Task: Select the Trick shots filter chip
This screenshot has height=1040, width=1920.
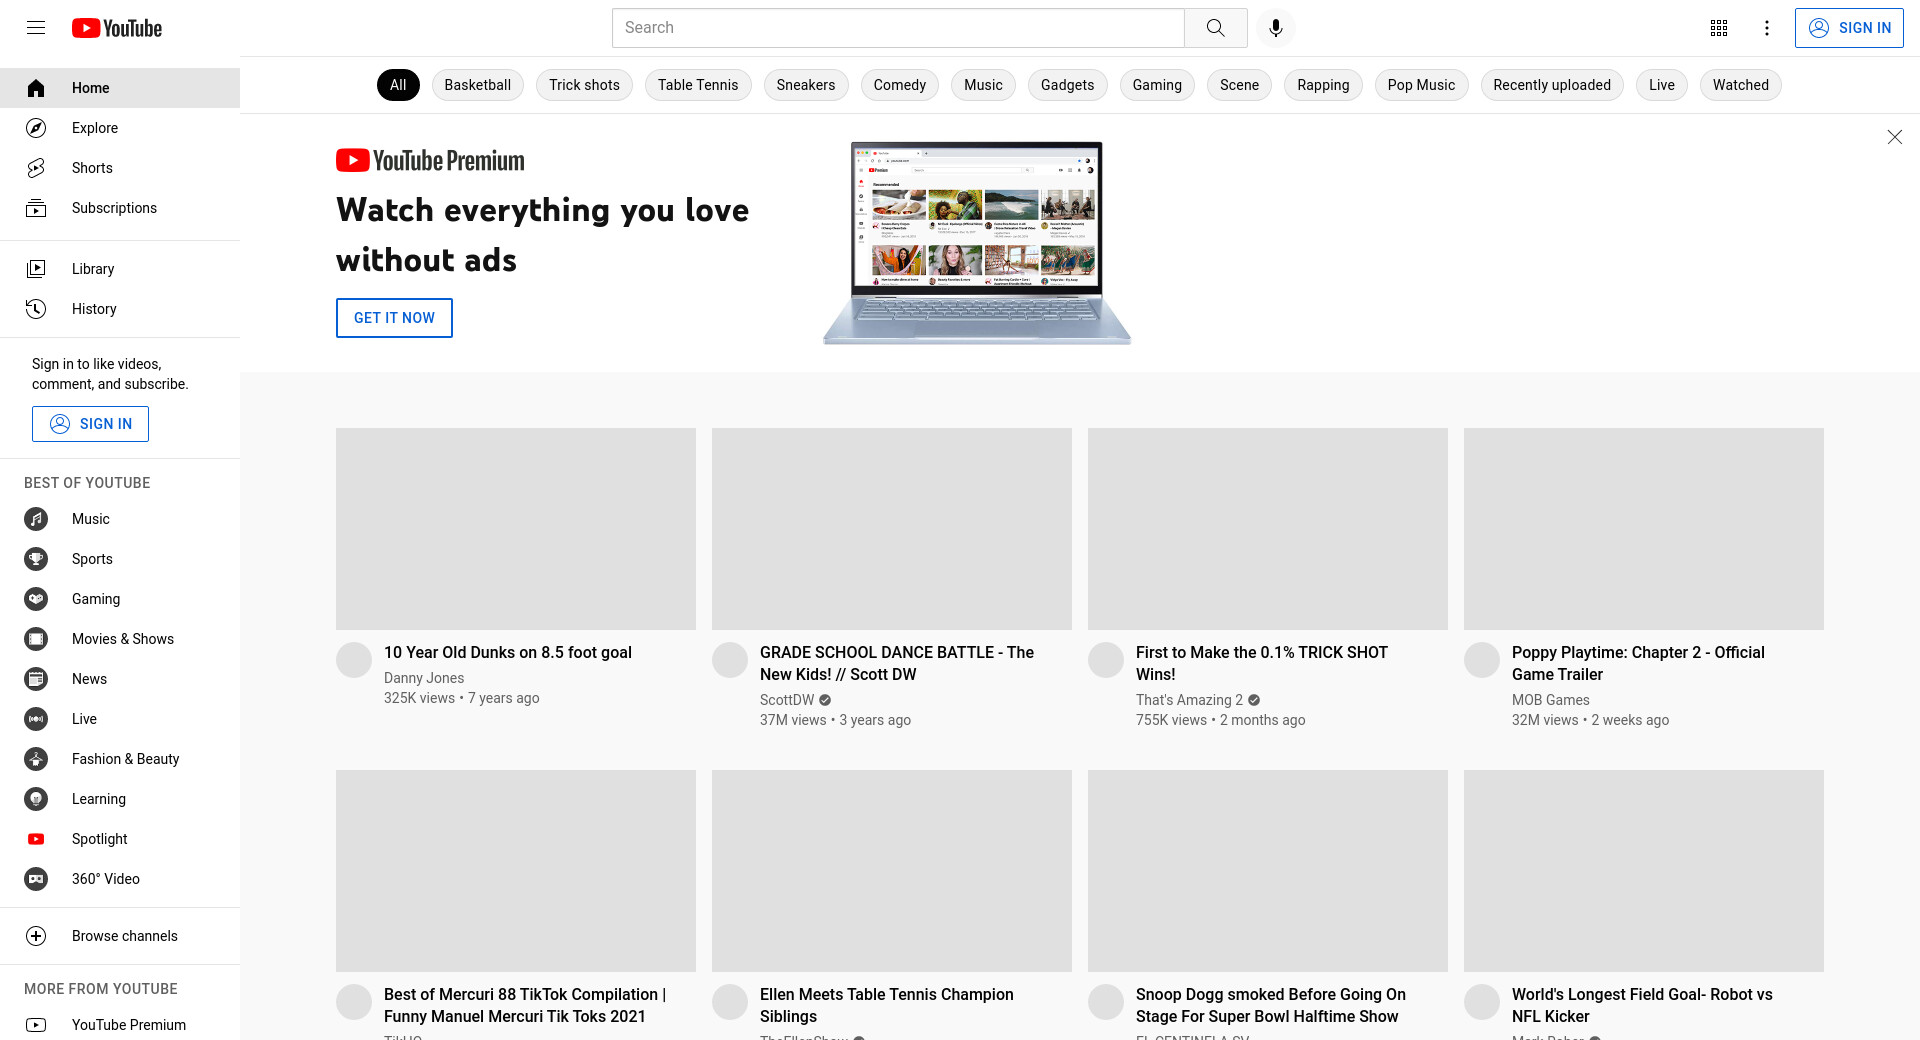Action: point(584,85)
